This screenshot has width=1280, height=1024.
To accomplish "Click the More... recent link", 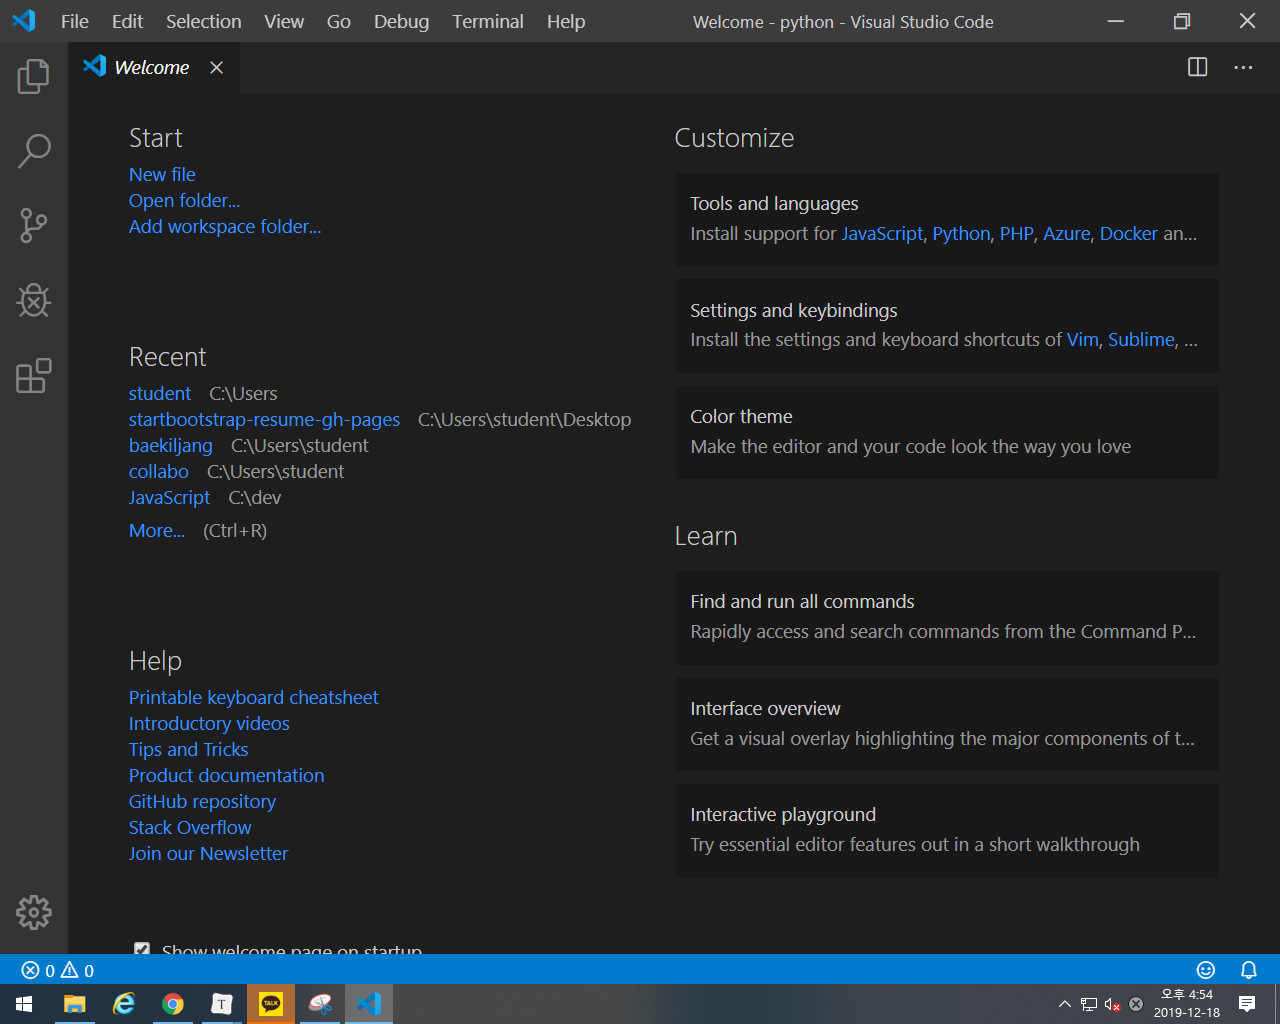I will tap(157, 530).
